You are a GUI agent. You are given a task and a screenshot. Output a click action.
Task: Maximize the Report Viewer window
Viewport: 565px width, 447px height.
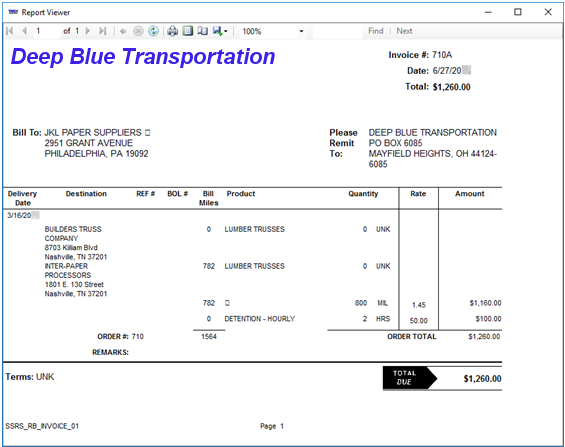coord(518,12)
